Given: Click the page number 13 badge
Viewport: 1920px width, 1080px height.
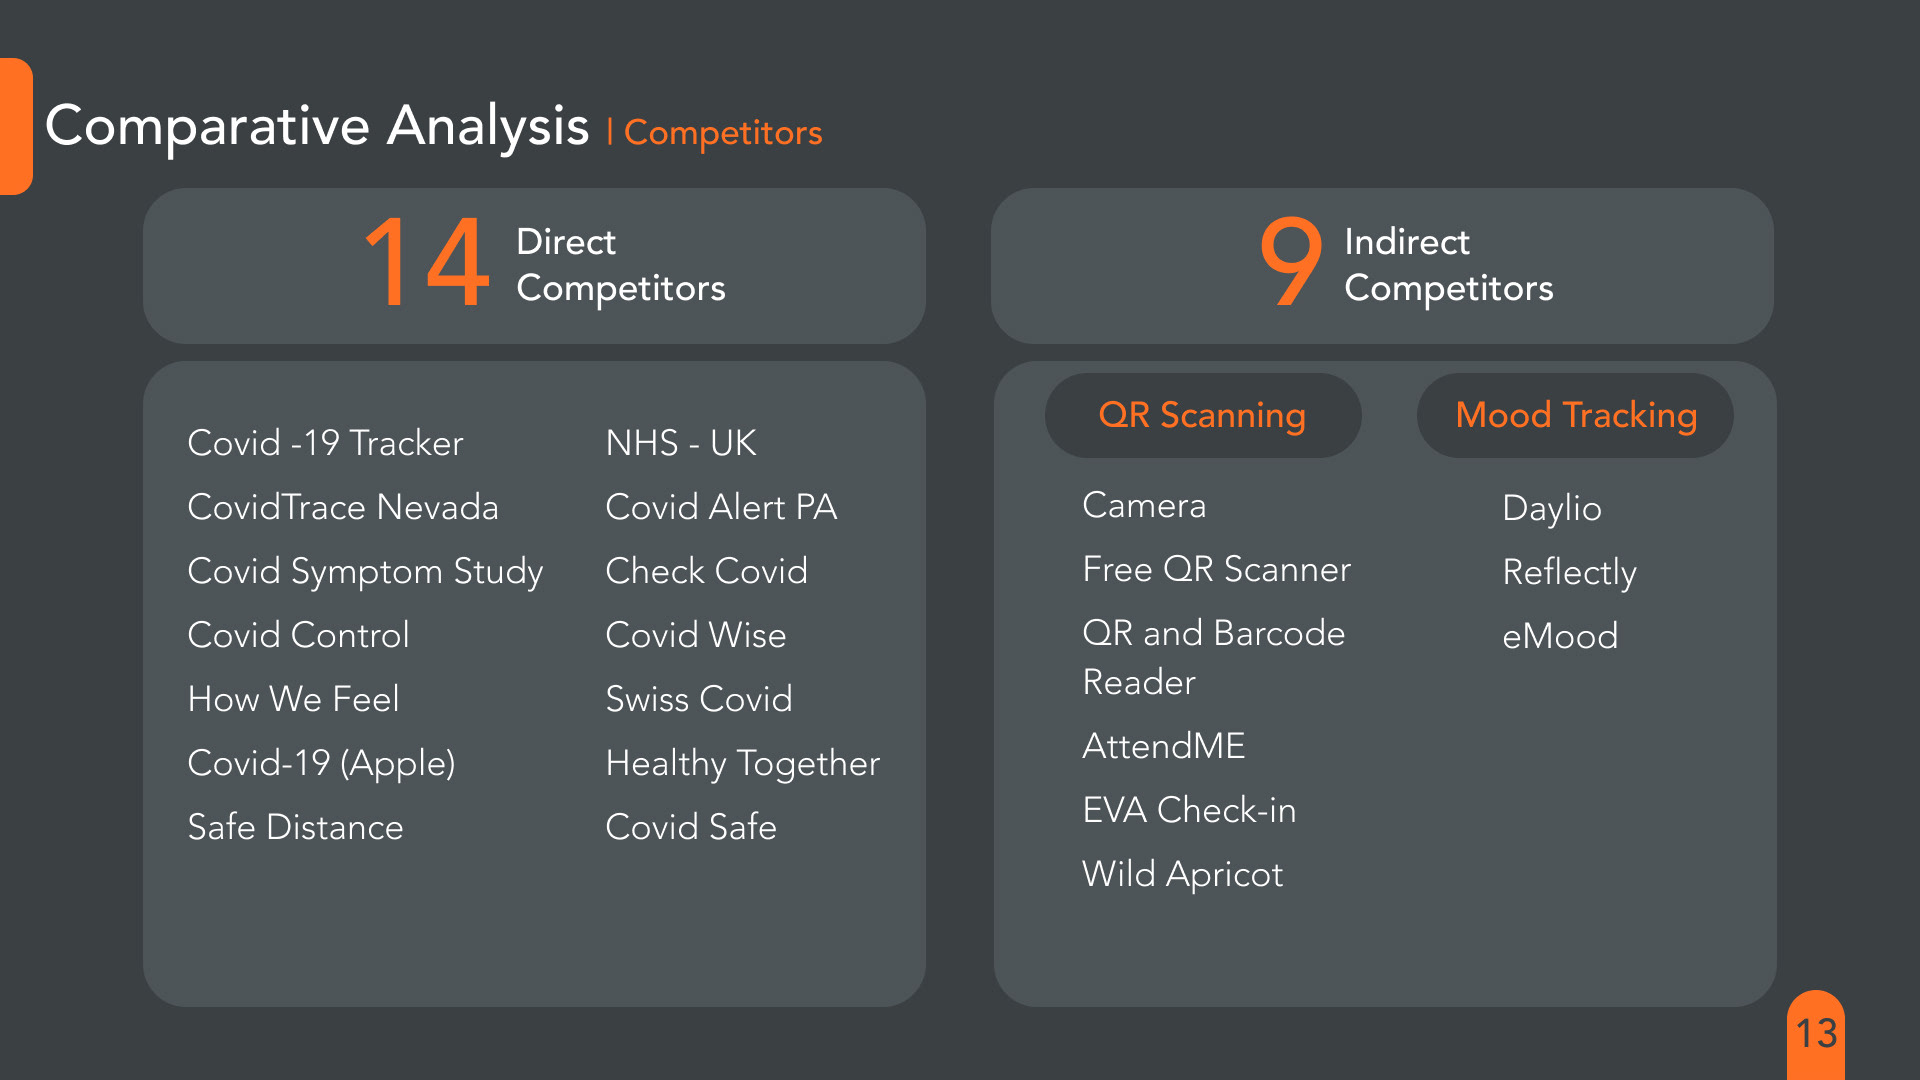Looking at the screenshot, I should pyautogui.click(x=1816, y=1034).
